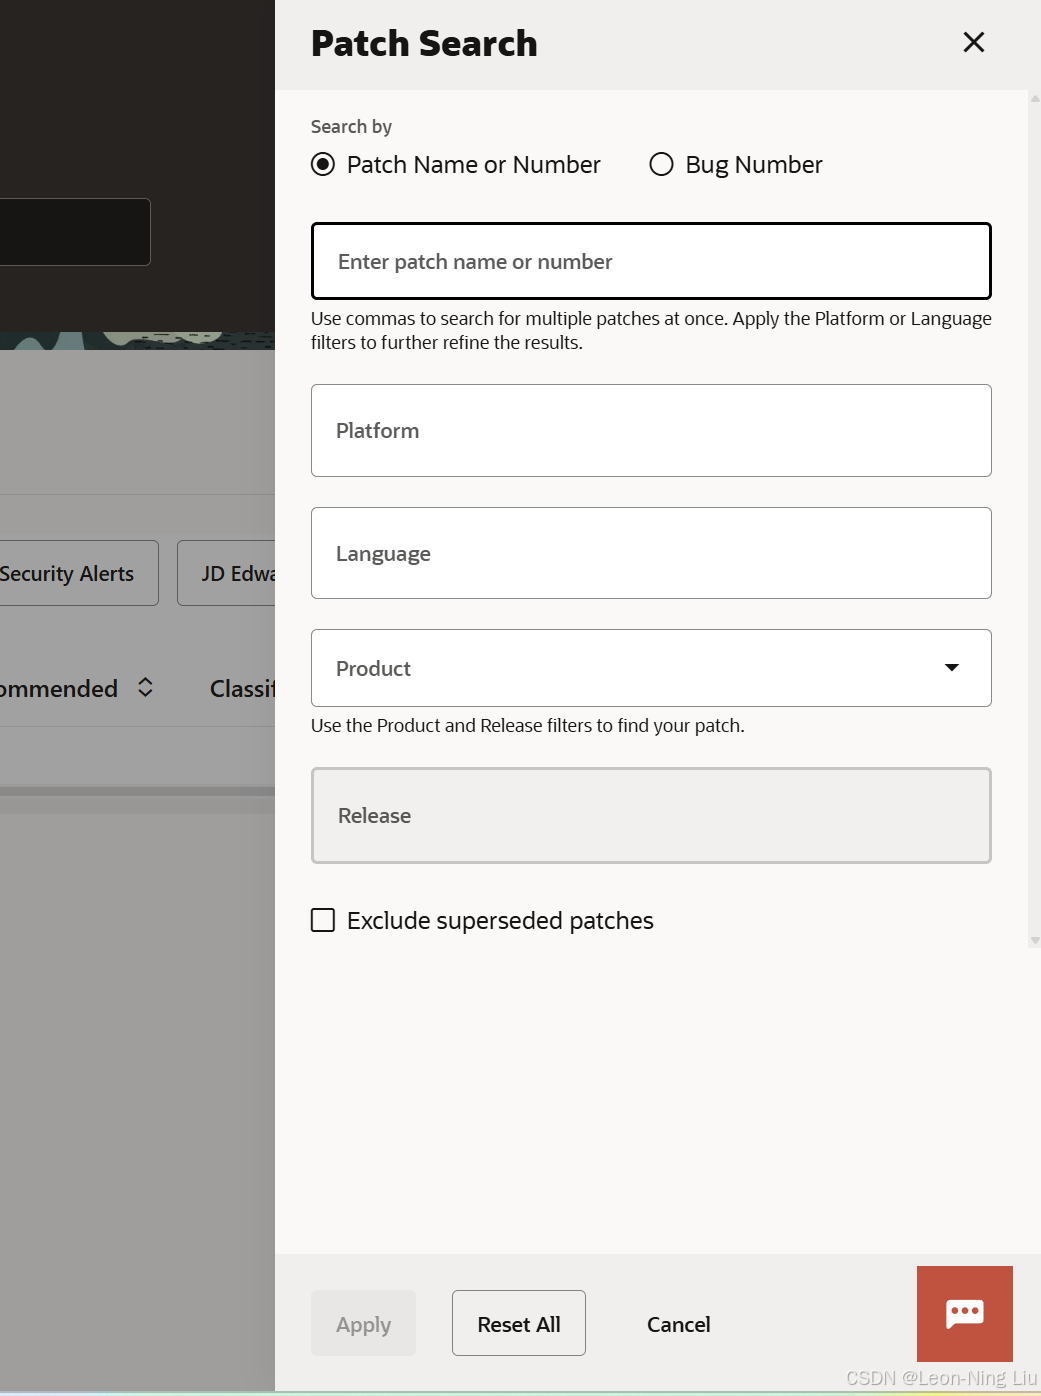Click the 'Search by' label
The height and width of the screenshot is (1396, 1041).
pyautogui.click(x=351, y=127)
